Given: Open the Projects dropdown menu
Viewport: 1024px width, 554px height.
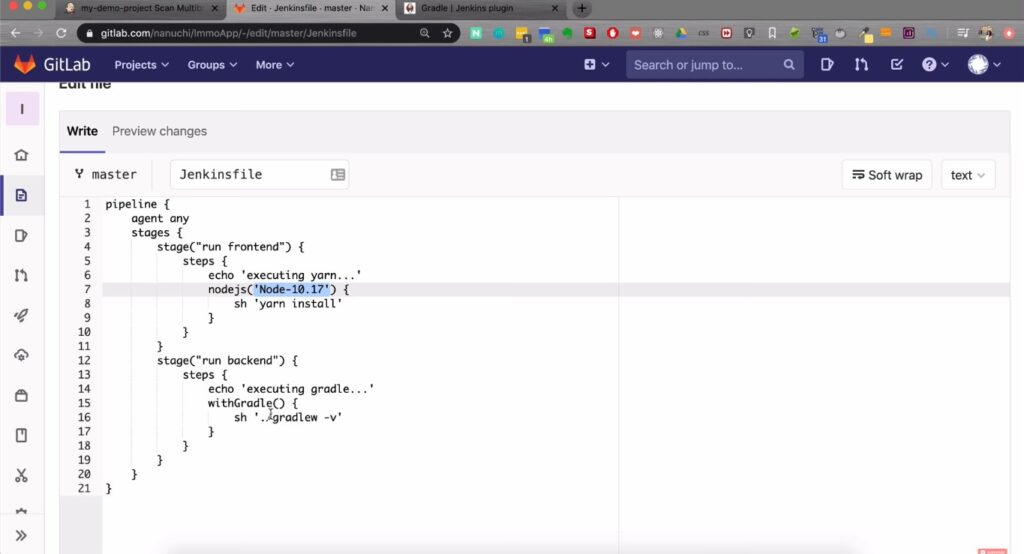Looking at the screenshot, I should click(141, 65).
